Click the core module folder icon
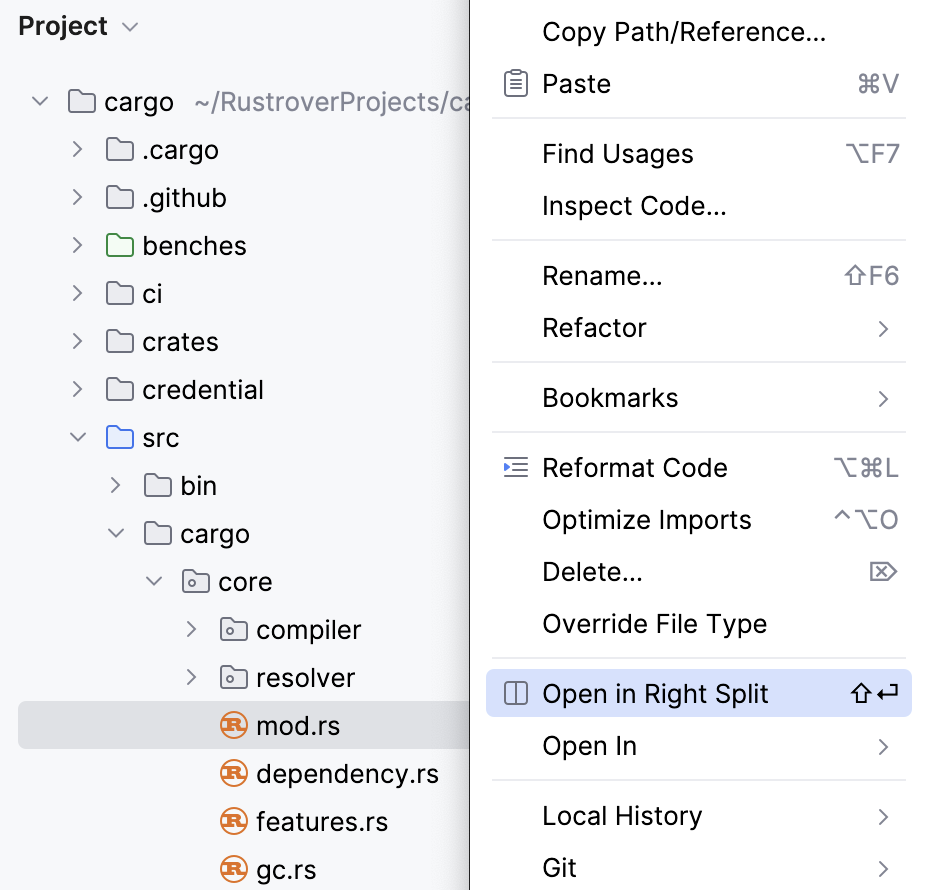This screenshot has height=890, width=927. (x=195, y=582)
